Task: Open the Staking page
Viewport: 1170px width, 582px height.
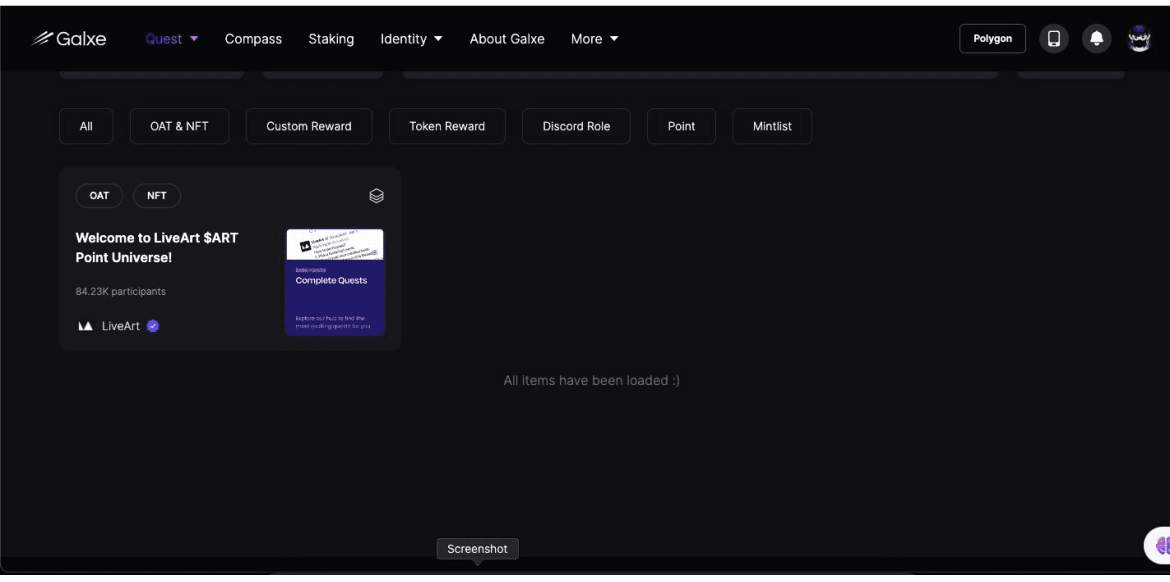Action: (331, 39)
